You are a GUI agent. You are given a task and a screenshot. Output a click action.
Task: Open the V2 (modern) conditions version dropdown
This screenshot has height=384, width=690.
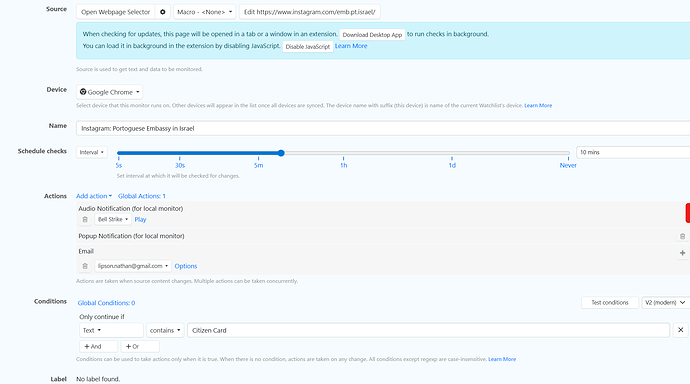(x=665, y=302)
